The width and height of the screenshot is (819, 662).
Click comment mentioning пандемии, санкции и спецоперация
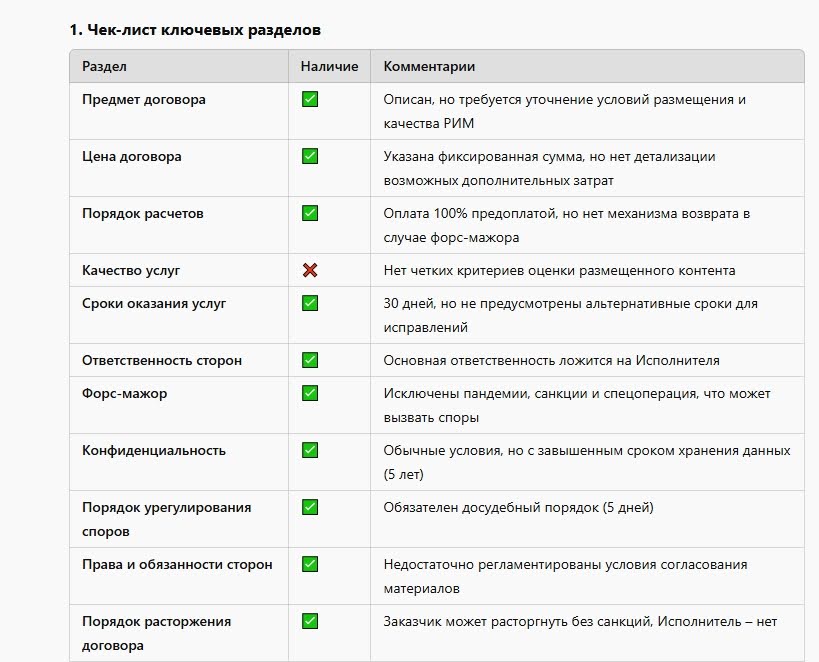pyautogui.click(x=577, y=405)
